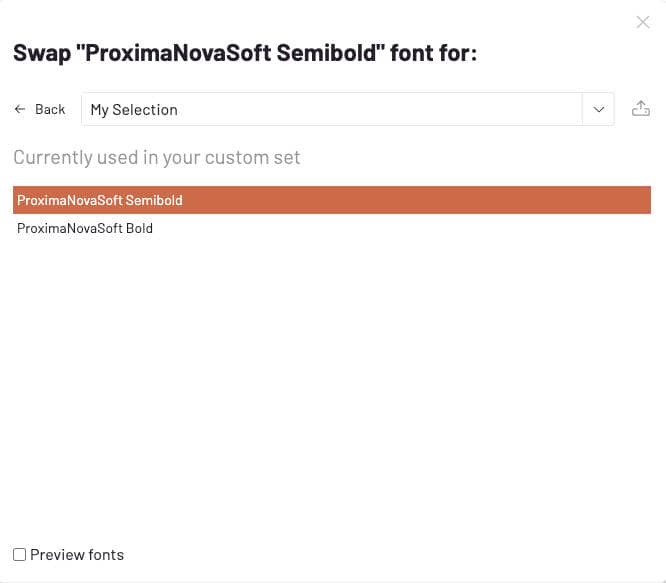Choose ProximaNovaSoft Bold from the list

[x=85, y=228]
